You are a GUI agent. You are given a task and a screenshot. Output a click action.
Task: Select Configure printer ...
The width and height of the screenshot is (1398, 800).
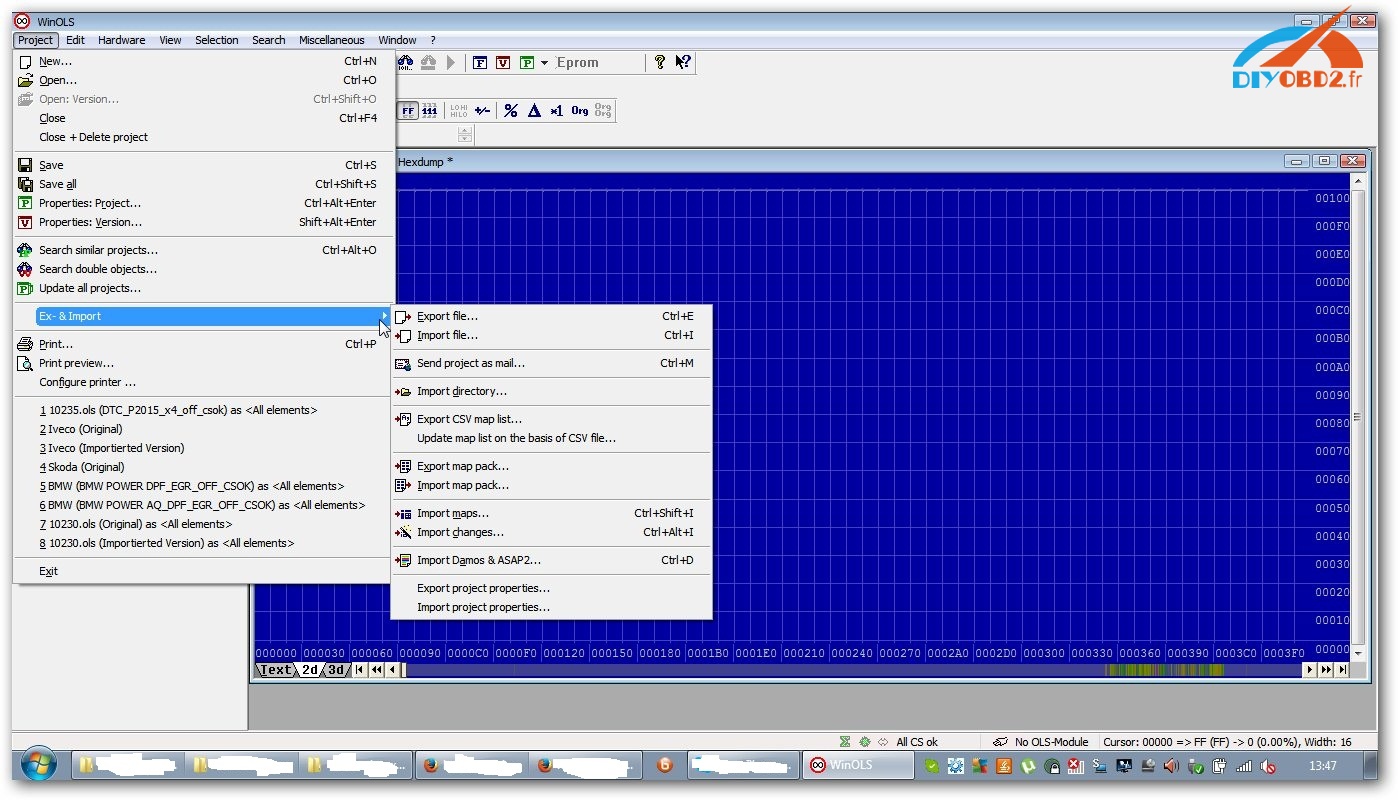[x=201, y=382]
